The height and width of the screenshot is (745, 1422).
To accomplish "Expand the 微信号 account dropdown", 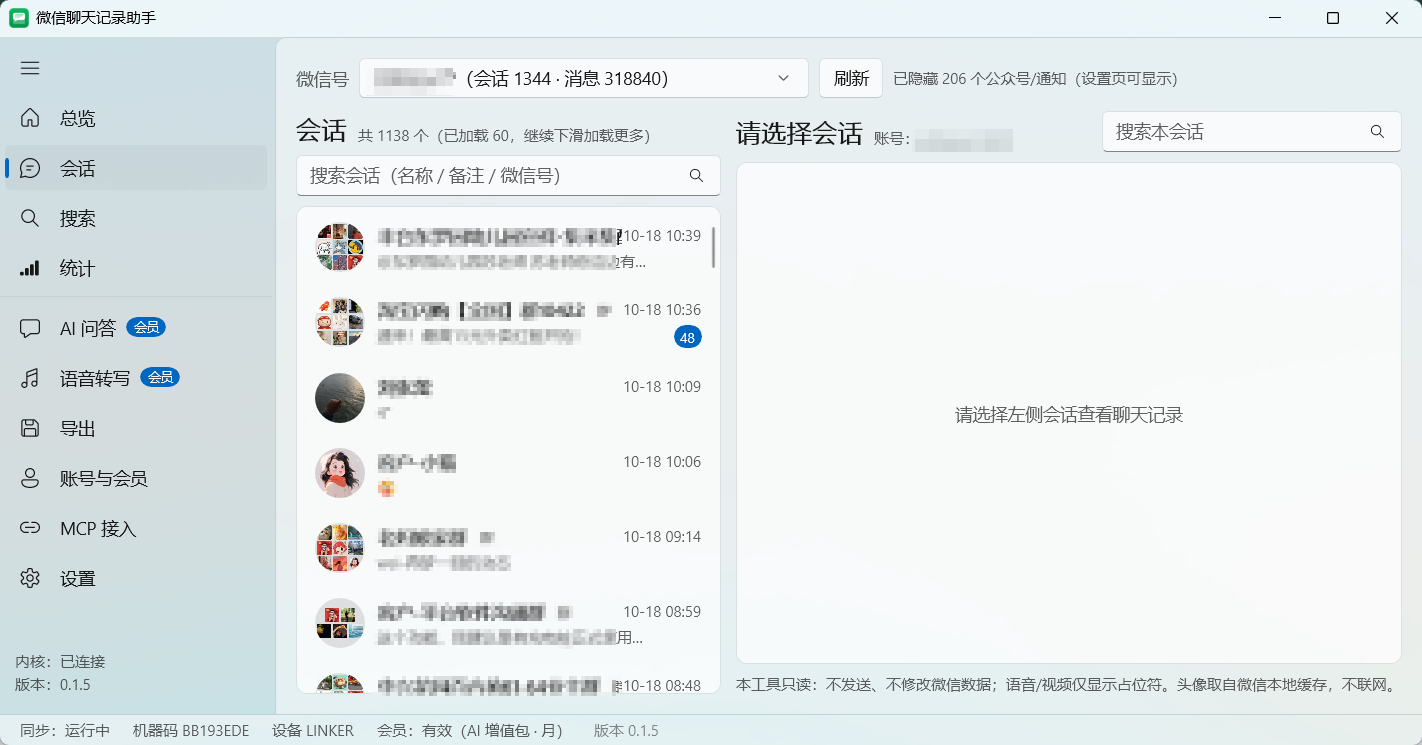I will point(584,78).
